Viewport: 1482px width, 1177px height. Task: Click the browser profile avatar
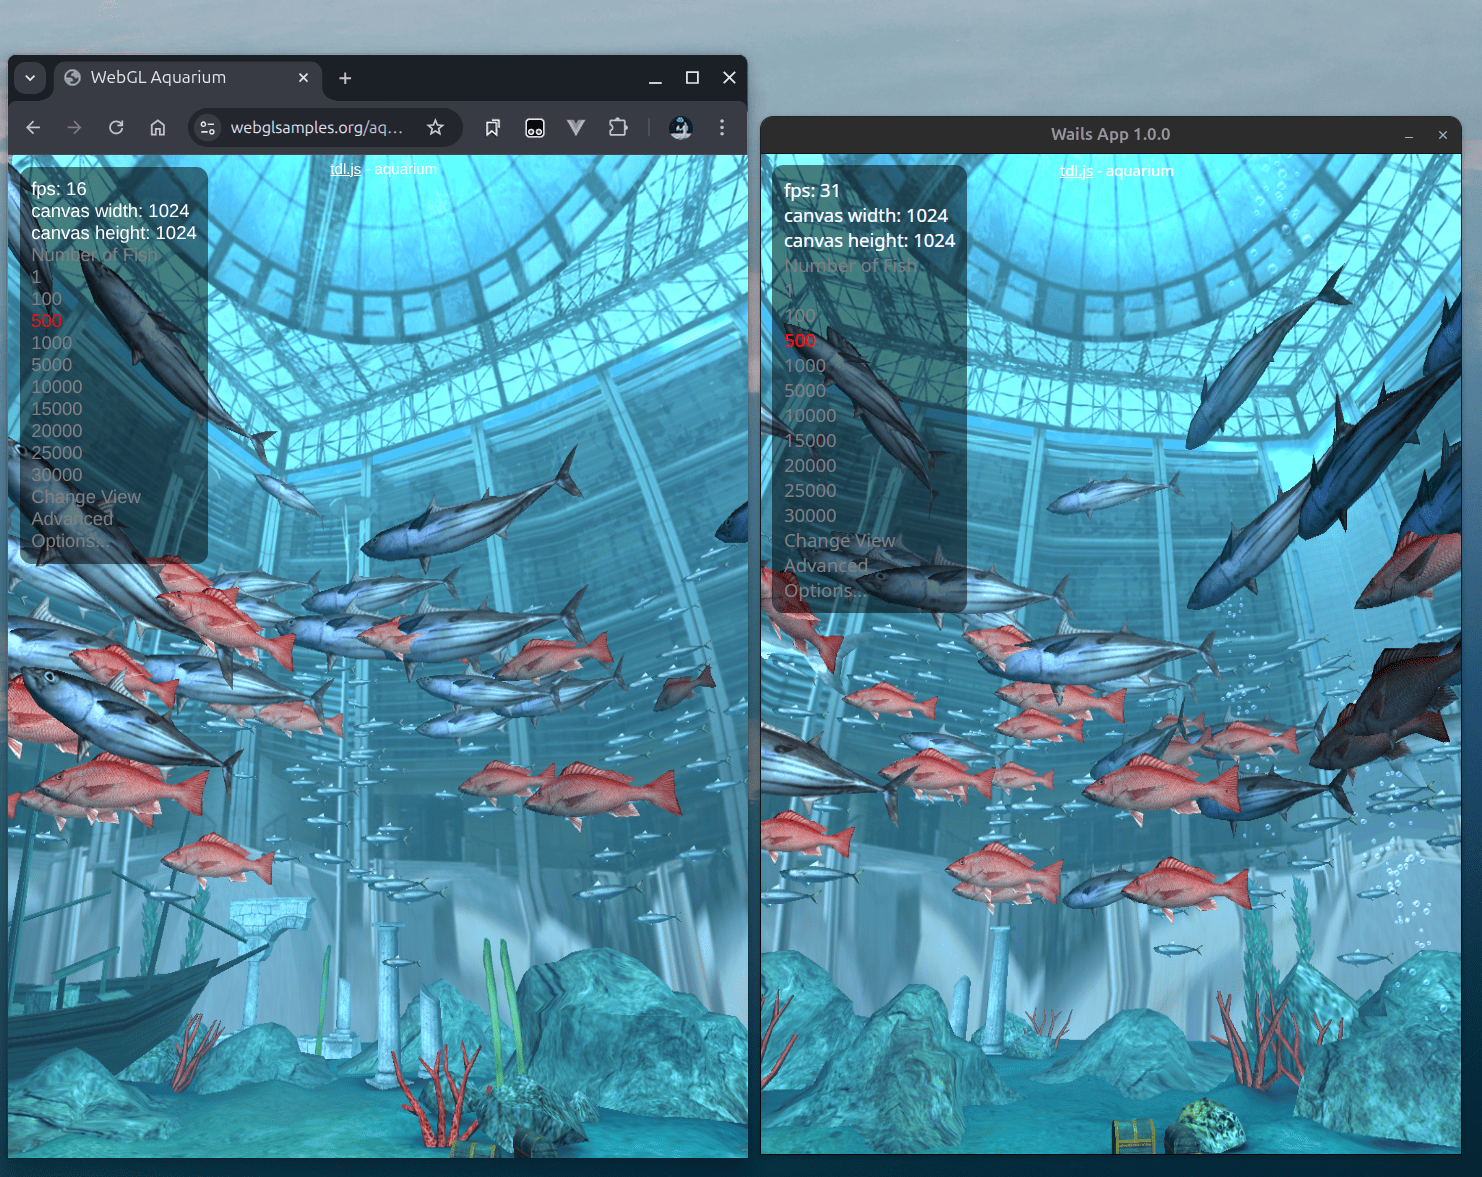[x=680, y=127]
